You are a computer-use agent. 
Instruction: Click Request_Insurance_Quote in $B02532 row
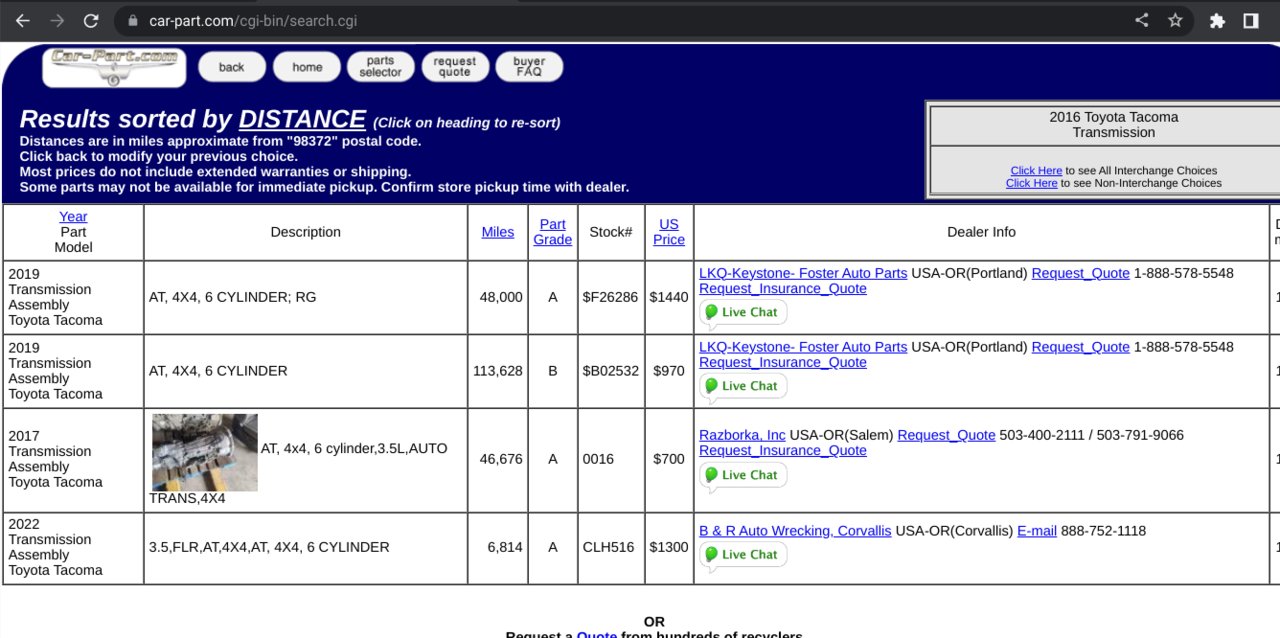point(783,362)
